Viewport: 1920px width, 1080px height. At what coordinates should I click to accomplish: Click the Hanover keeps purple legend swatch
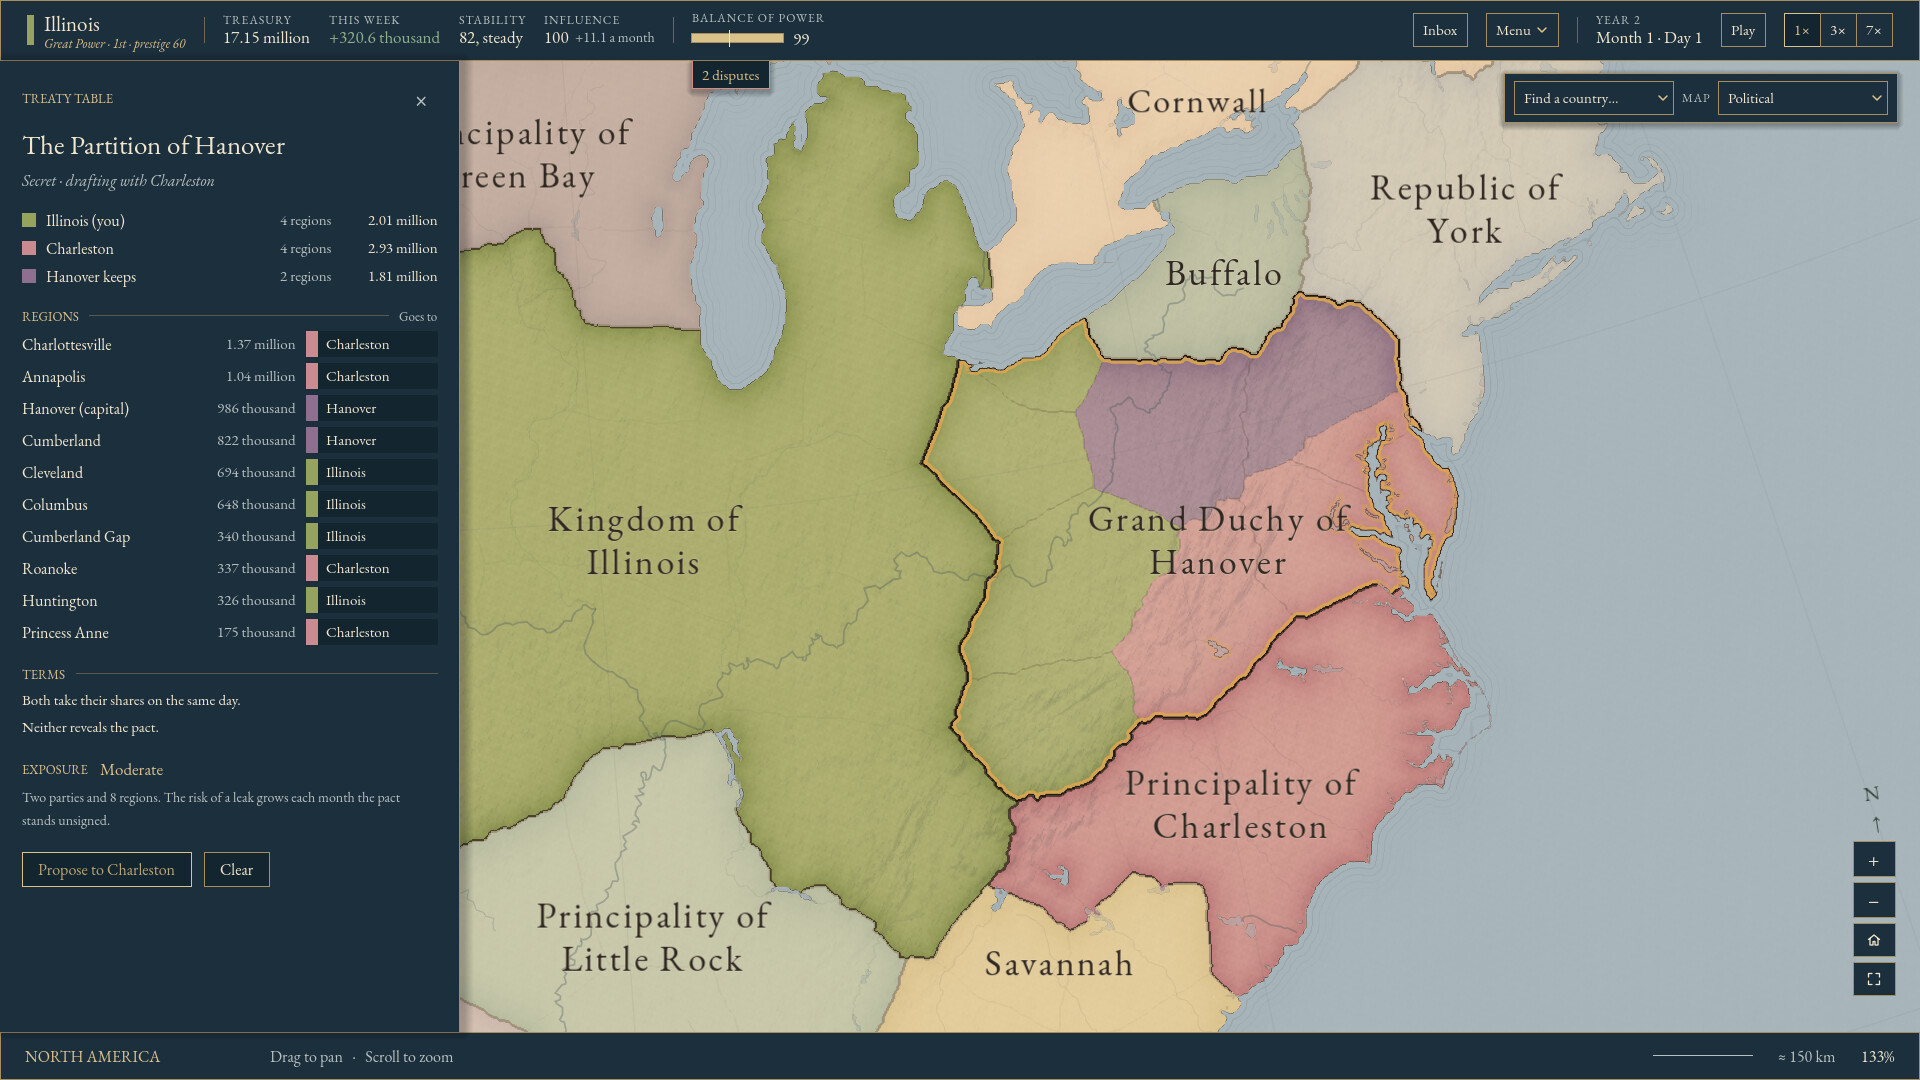(29, 276)
